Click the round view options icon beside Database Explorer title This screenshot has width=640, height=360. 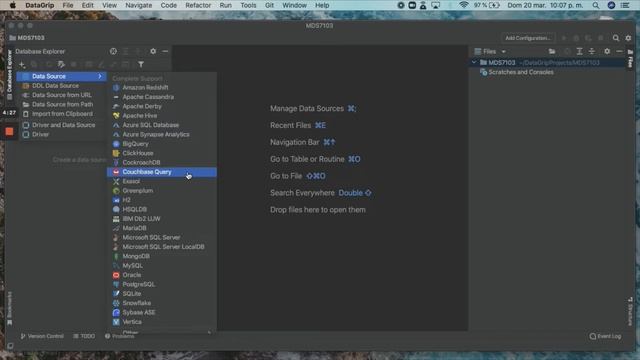113,51
